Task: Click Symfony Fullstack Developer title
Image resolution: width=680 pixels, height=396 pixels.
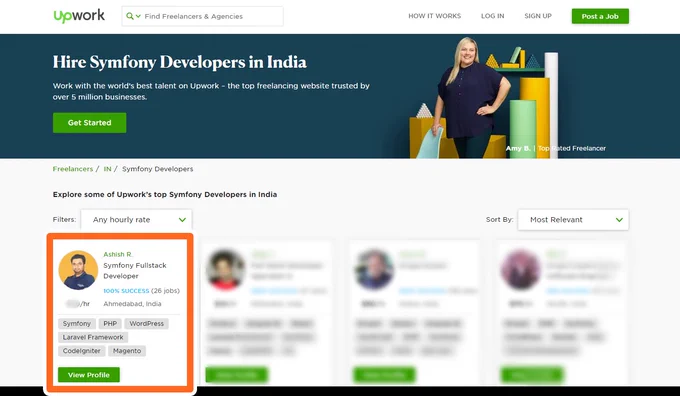Action: pyautogui.click(x=135, y=271)
